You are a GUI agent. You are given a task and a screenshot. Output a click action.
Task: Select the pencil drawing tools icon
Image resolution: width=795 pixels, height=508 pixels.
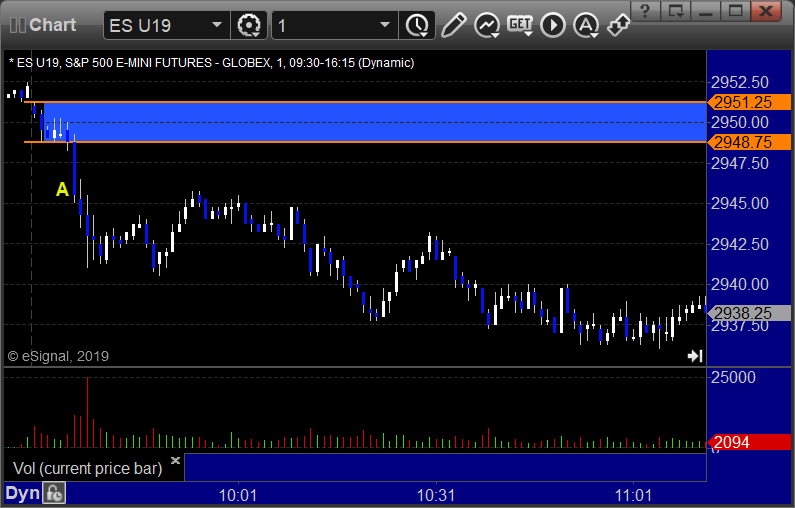click(x=453, y=25)
